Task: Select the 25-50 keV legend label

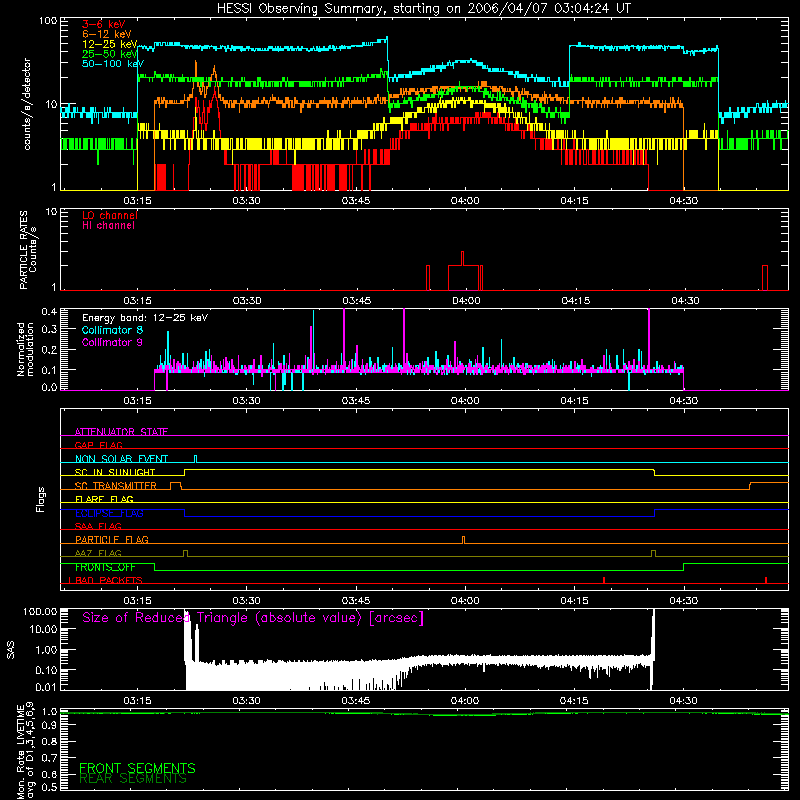Action: (x=109, y=54)
